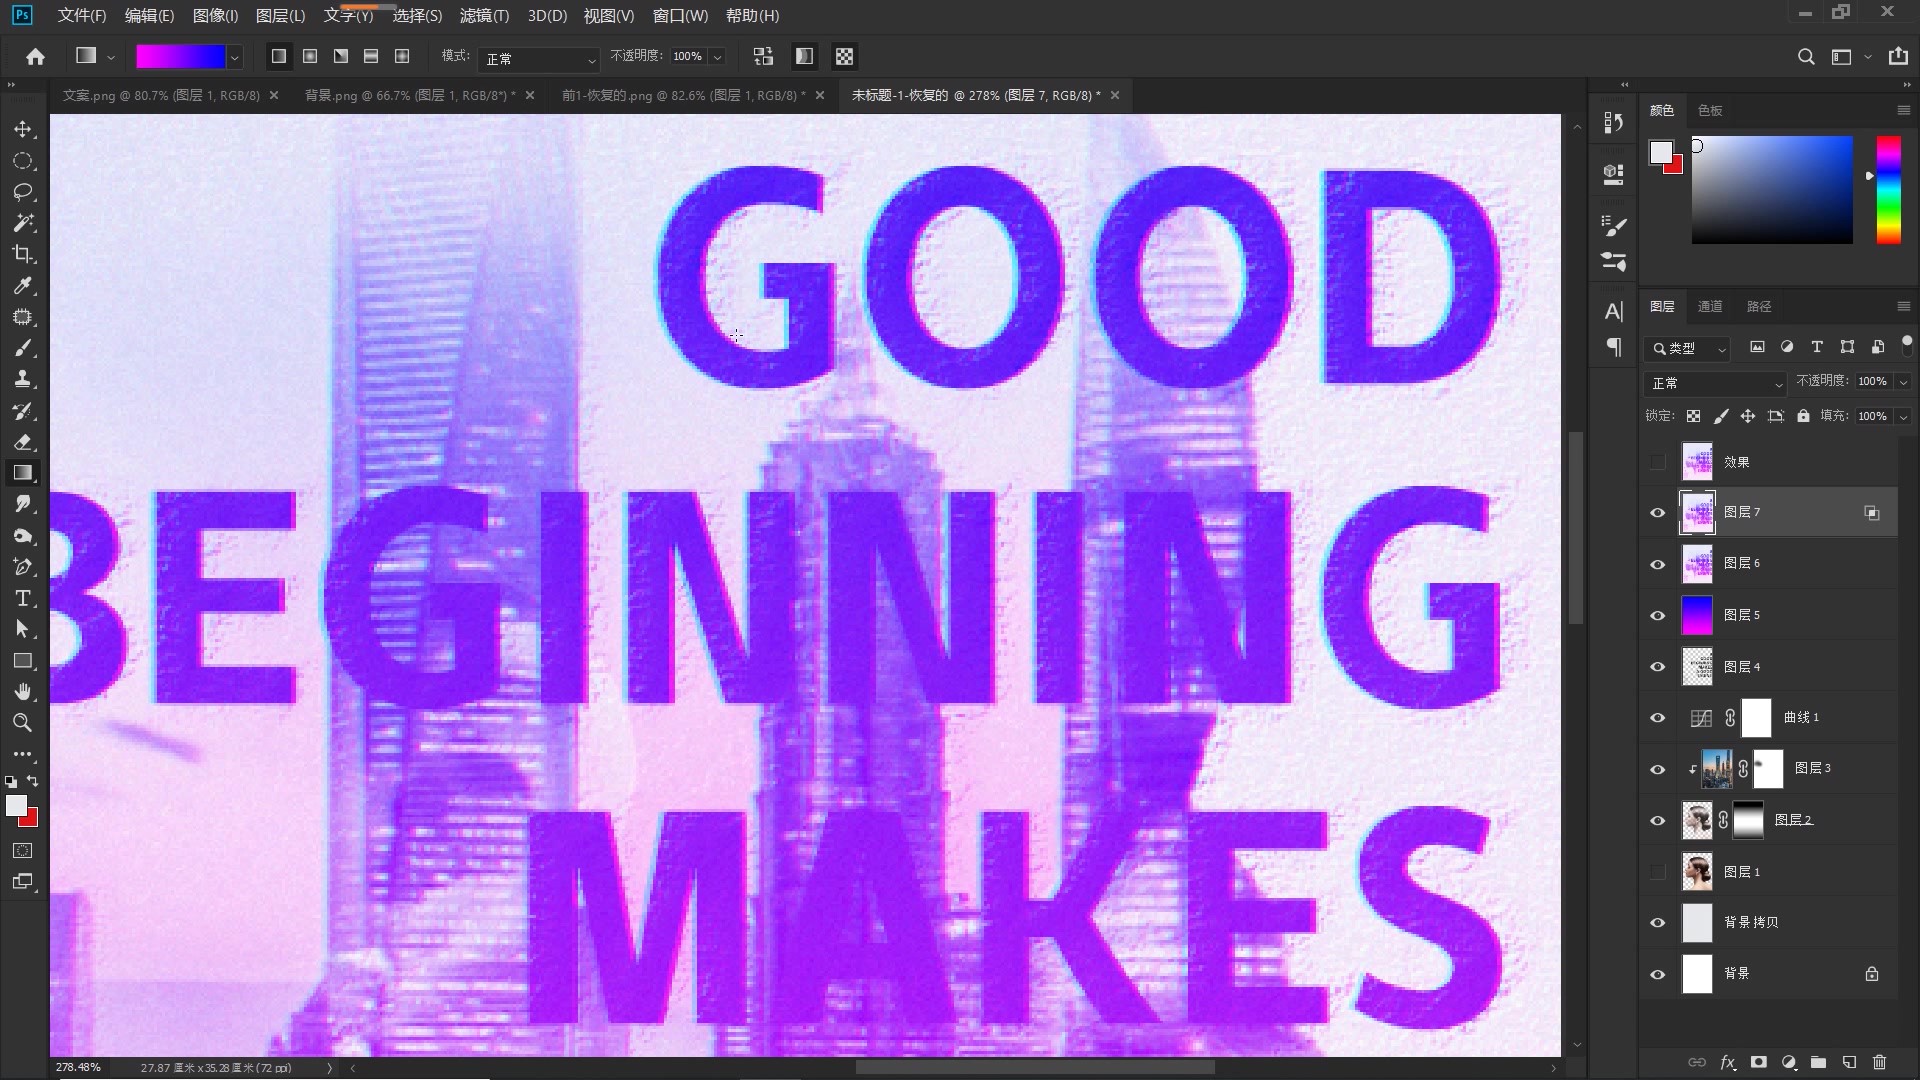Open the 滤镜(T) menu
Image resolution: width=1920 pixels, height=1080 pixels.
(x=484, y=16)
